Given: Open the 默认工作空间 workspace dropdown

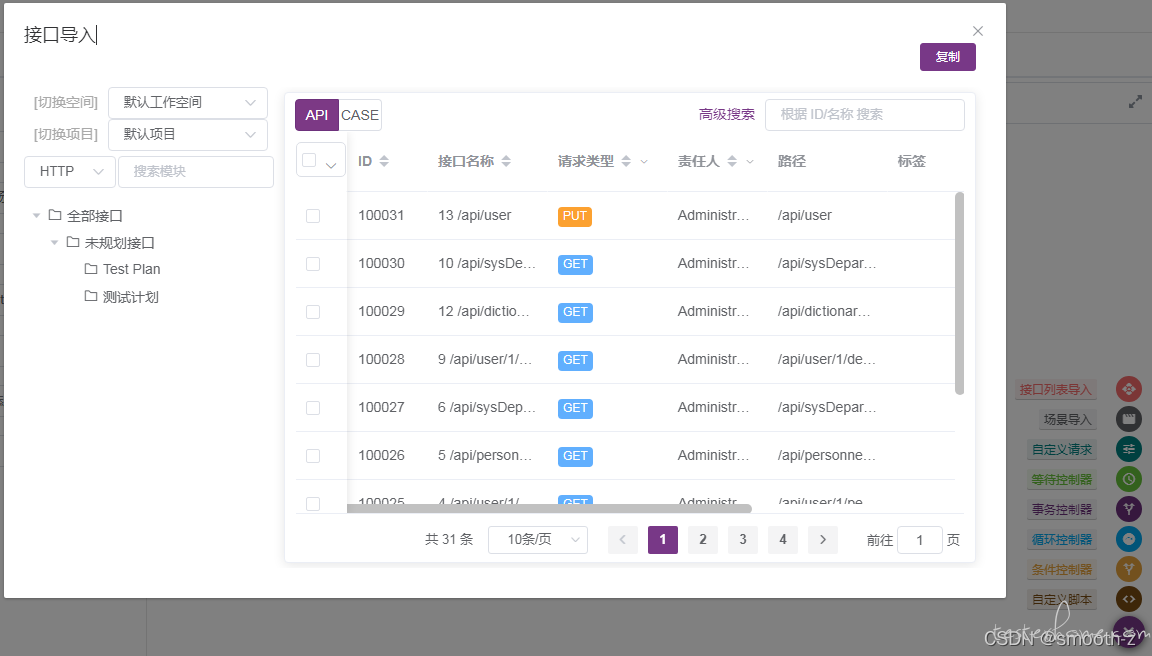Looking at the screenshot, I should click(x=188, y=103).
